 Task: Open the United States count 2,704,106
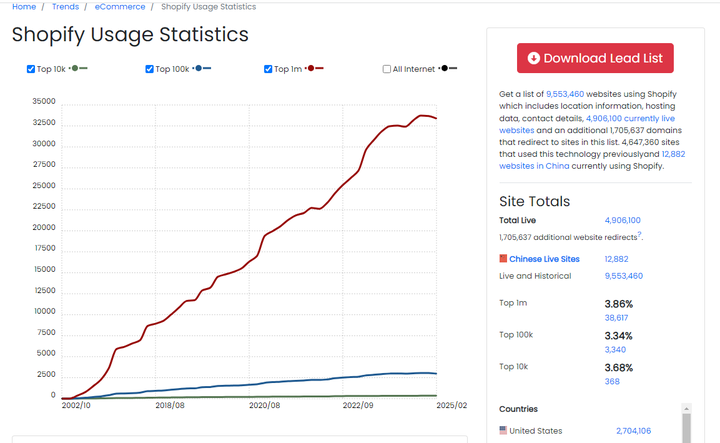click(x=634, y=431)
